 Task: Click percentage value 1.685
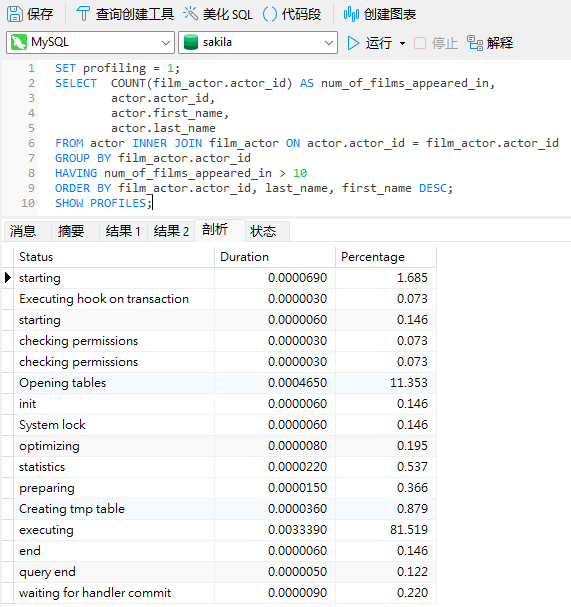tap(412, 278)
